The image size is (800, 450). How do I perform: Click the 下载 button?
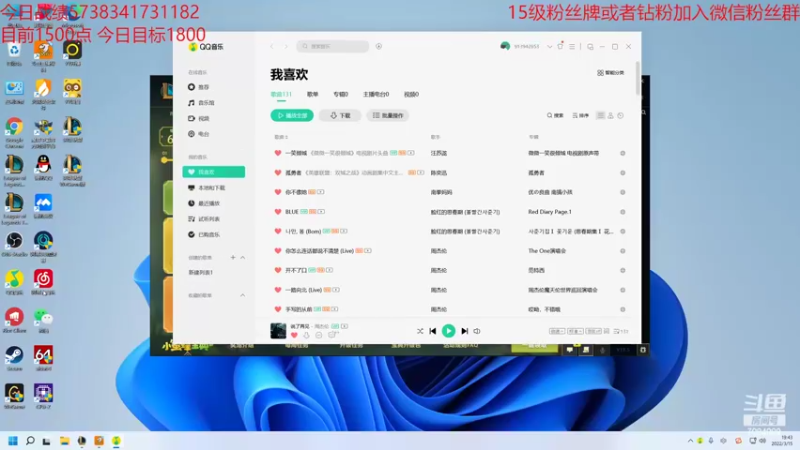click(340, 116)
